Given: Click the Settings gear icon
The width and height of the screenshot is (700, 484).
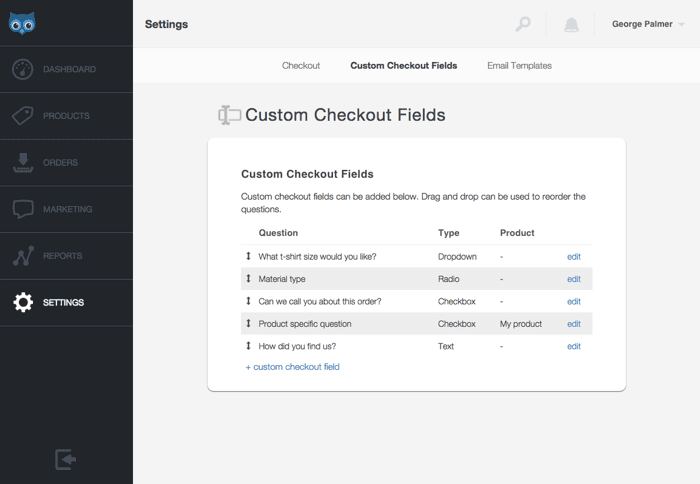Looking at the screenshot, I should click(23, 303).
